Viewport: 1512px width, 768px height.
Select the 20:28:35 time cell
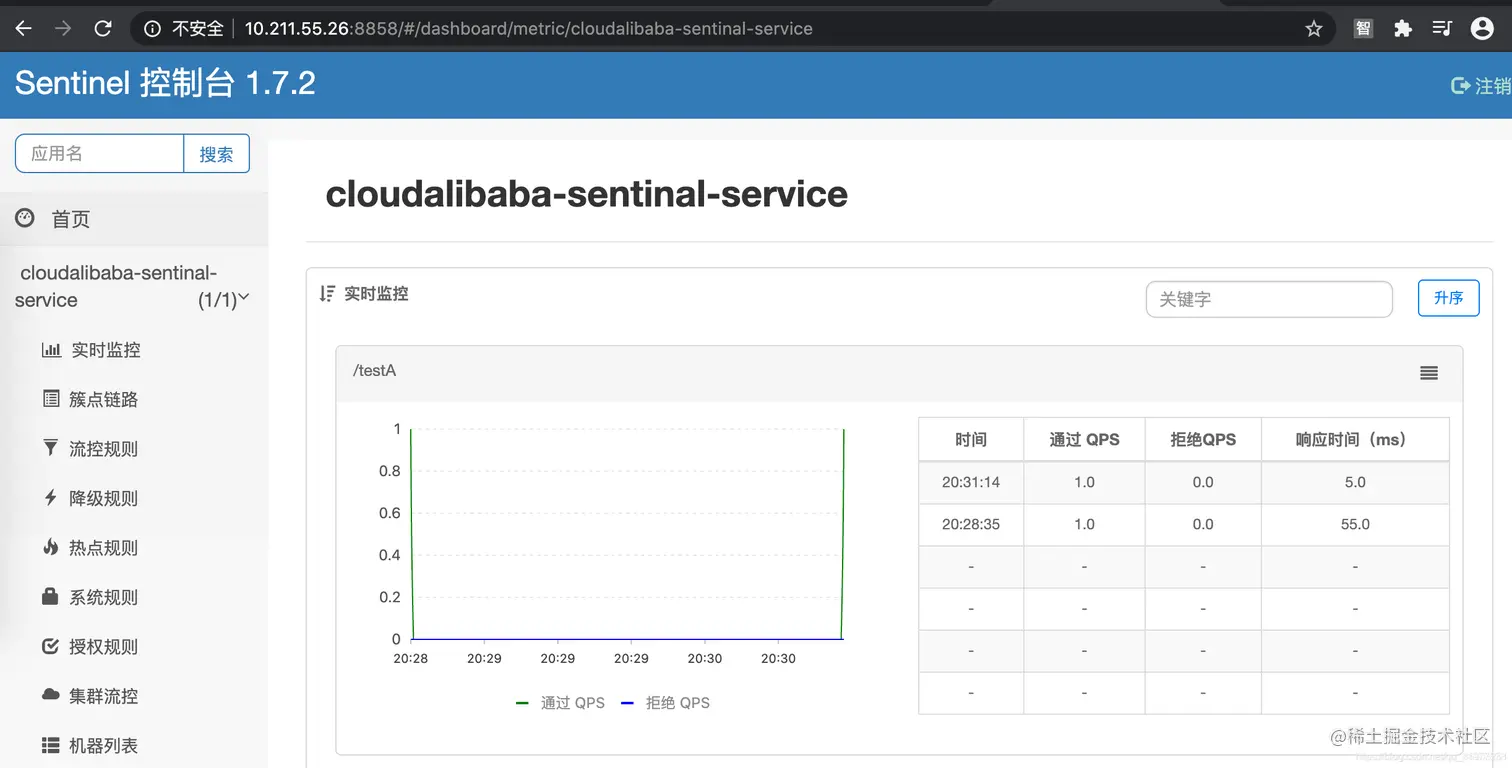point(971,524)
